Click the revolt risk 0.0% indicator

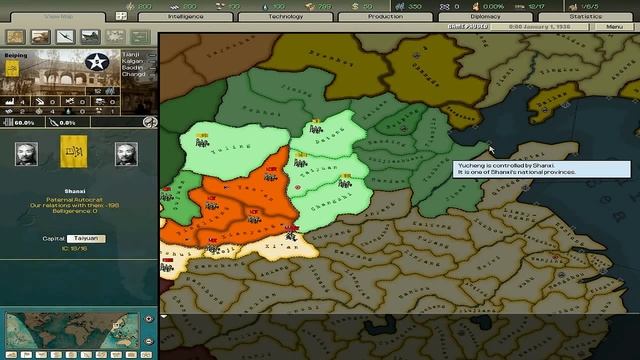point(62,122)
